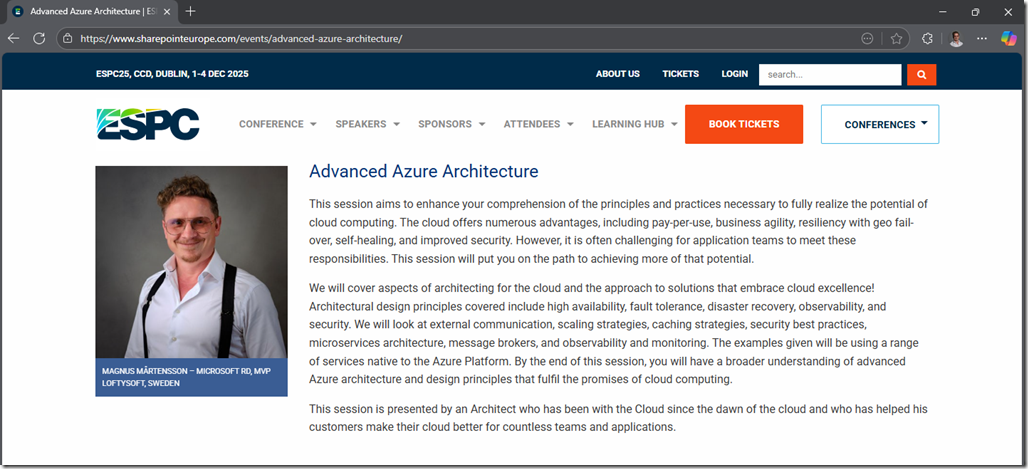
Task: Expand the CONFERENCE dropdown menu
Action: click(278, 124)
